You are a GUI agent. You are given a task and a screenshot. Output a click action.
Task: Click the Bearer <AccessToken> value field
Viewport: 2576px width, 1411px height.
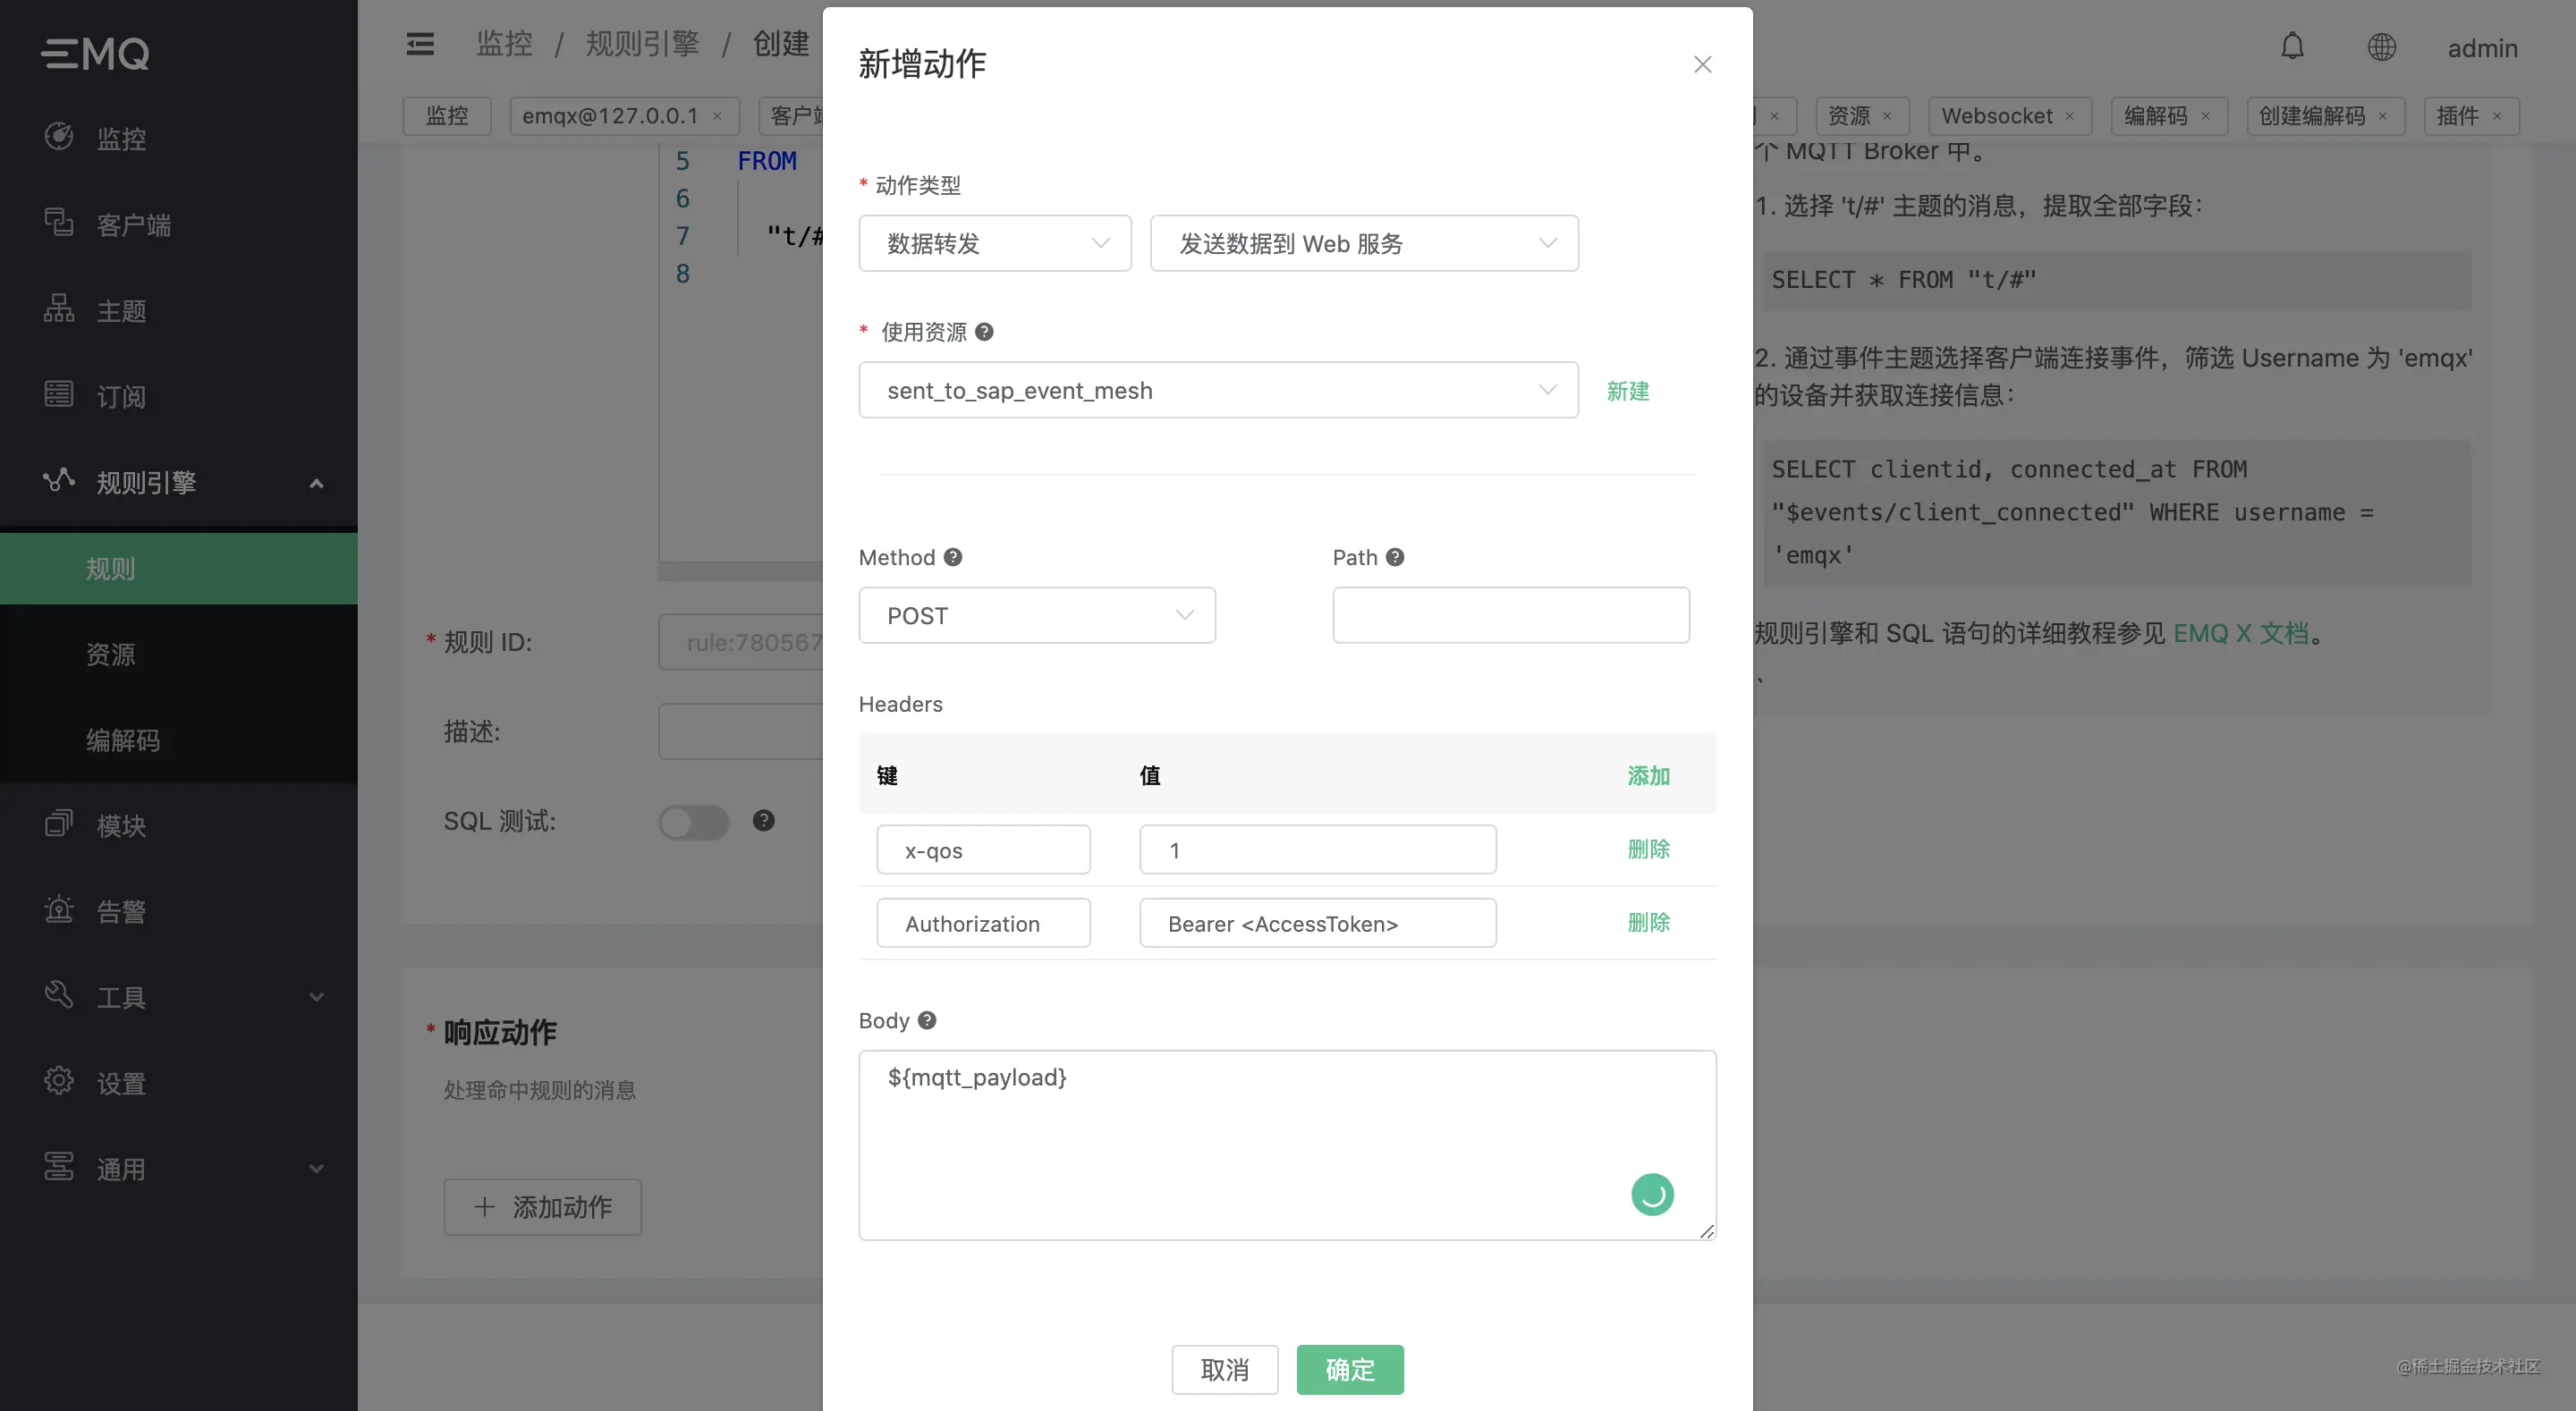tap(1318, 923)
